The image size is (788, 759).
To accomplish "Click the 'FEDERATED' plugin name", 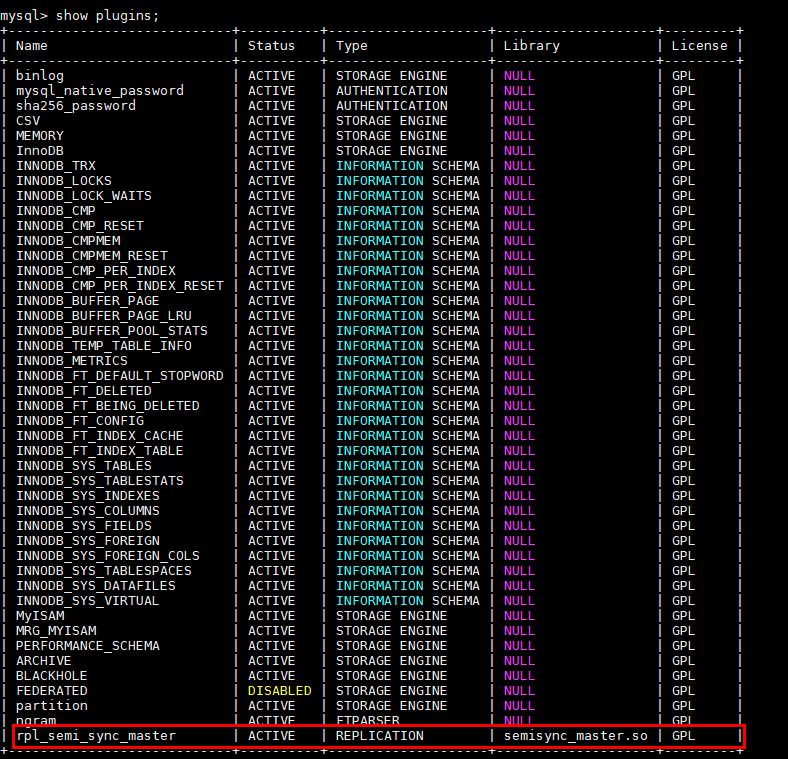I will click(52, 691).
